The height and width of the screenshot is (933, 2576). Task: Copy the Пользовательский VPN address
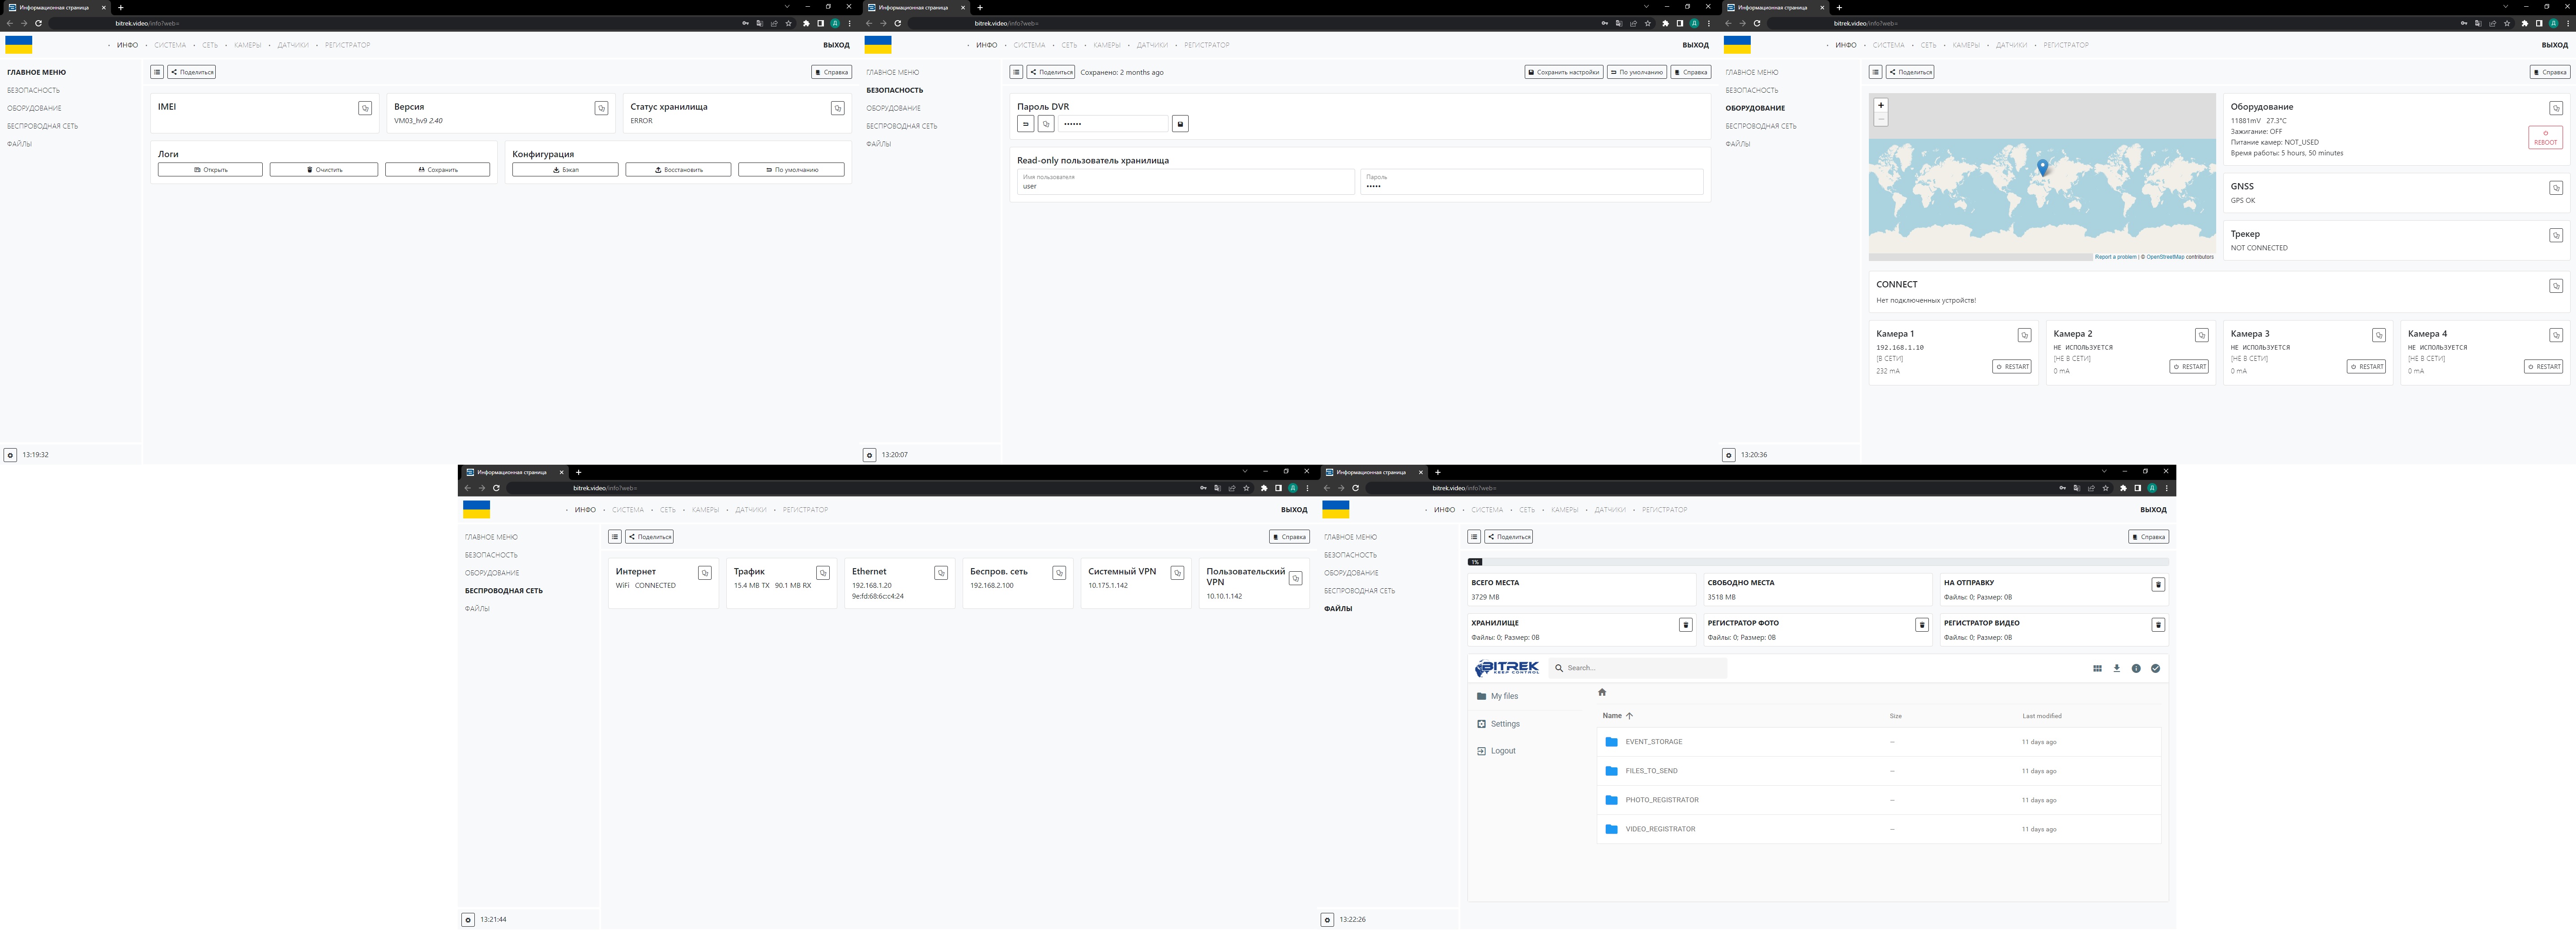(x=1295, y=578)
